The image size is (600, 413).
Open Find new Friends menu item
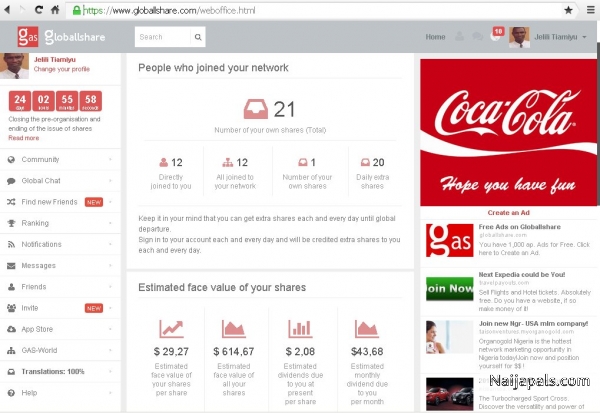[60, 202]
